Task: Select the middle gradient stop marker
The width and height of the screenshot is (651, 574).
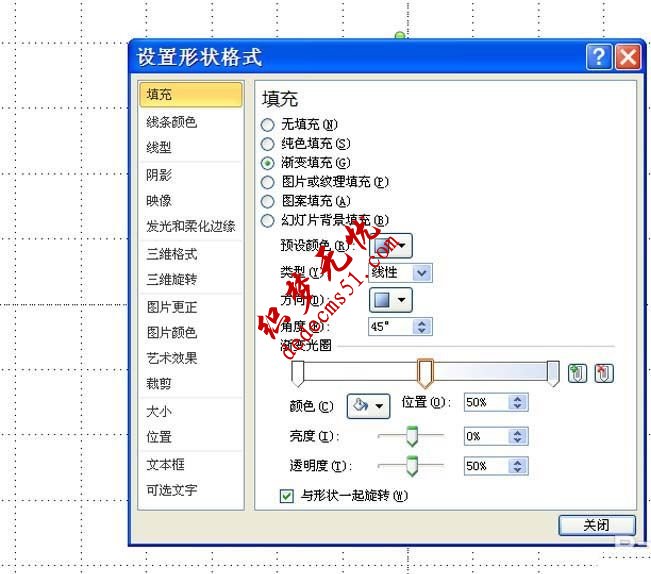Action: point(425,373)
